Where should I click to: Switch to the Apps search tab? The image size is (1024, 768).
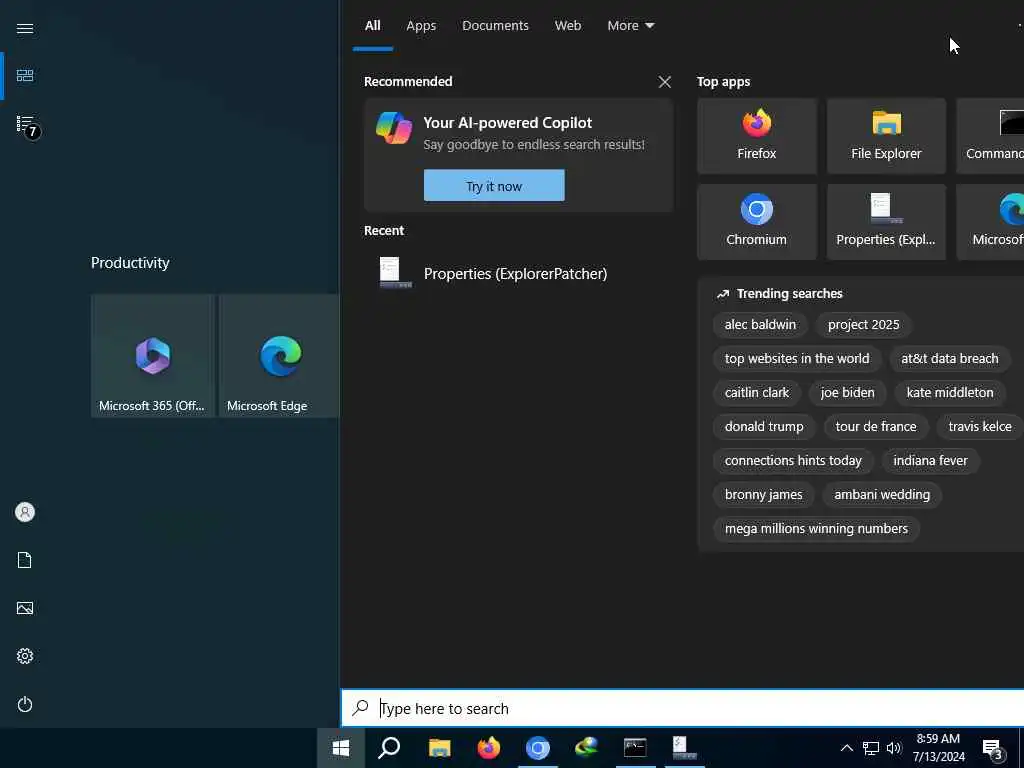pos(421,26)
